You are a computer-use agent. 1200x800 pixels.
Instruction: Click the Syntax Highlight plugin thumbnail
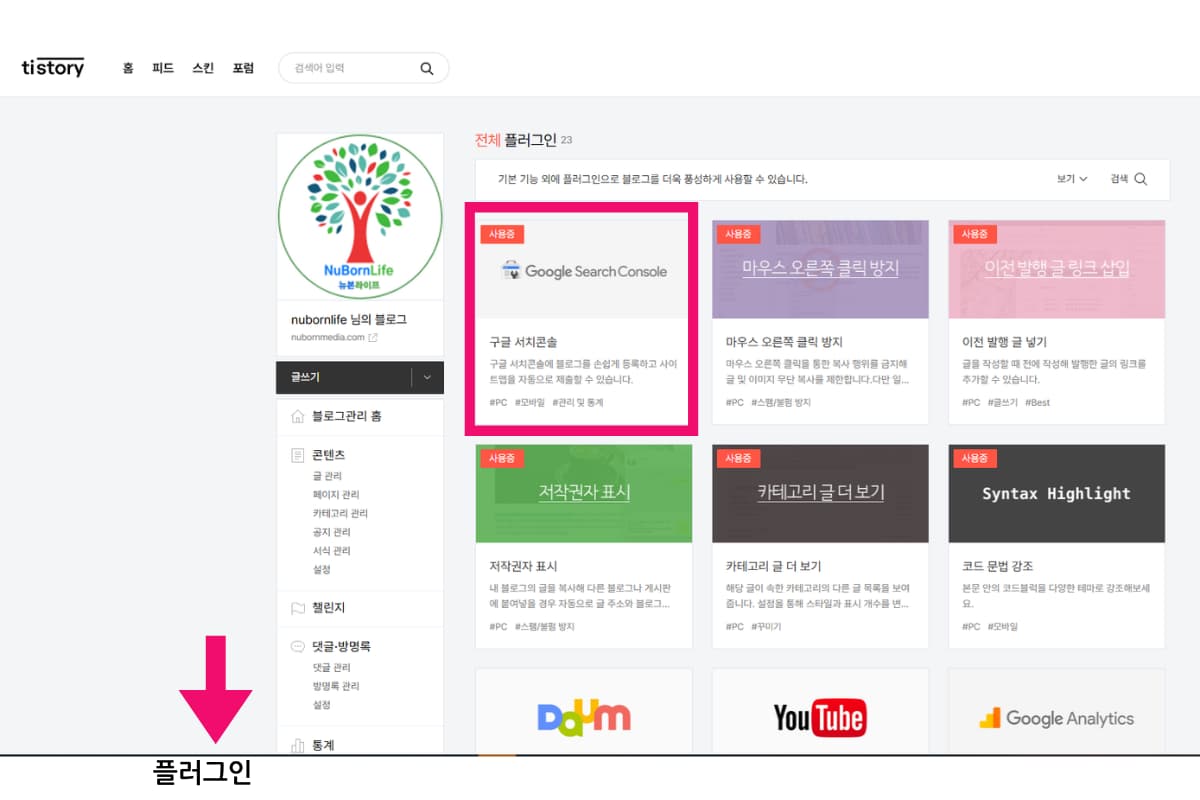pyautogui.click(x=1056, y=493)
